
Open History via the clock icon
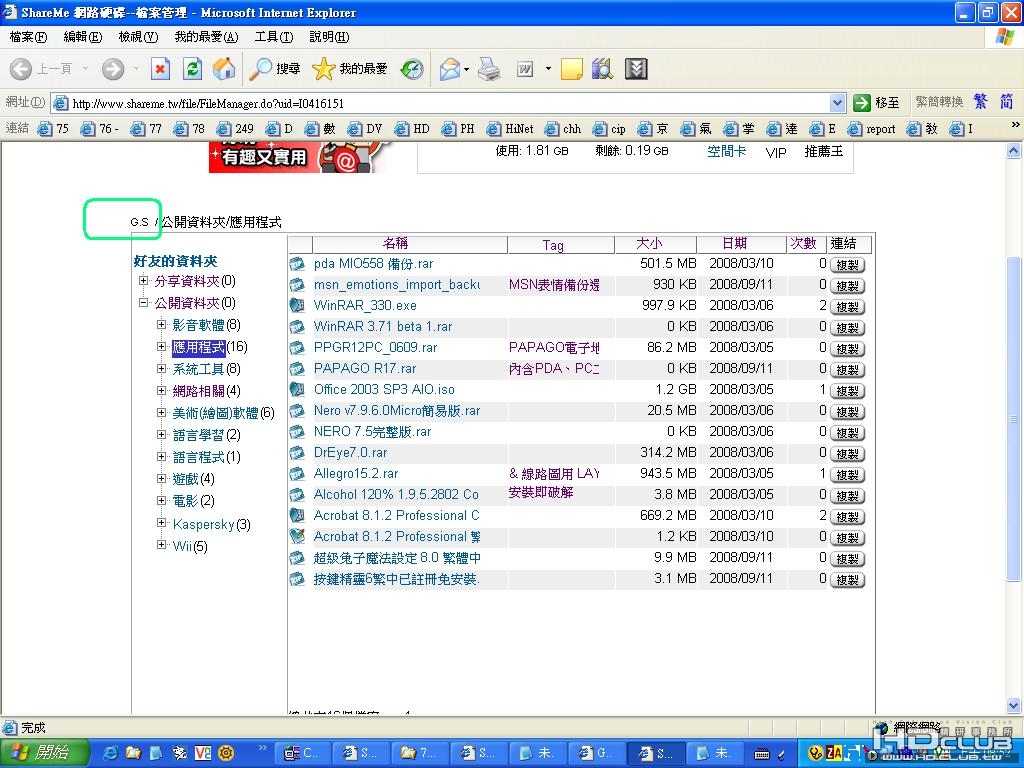[412, 69]
